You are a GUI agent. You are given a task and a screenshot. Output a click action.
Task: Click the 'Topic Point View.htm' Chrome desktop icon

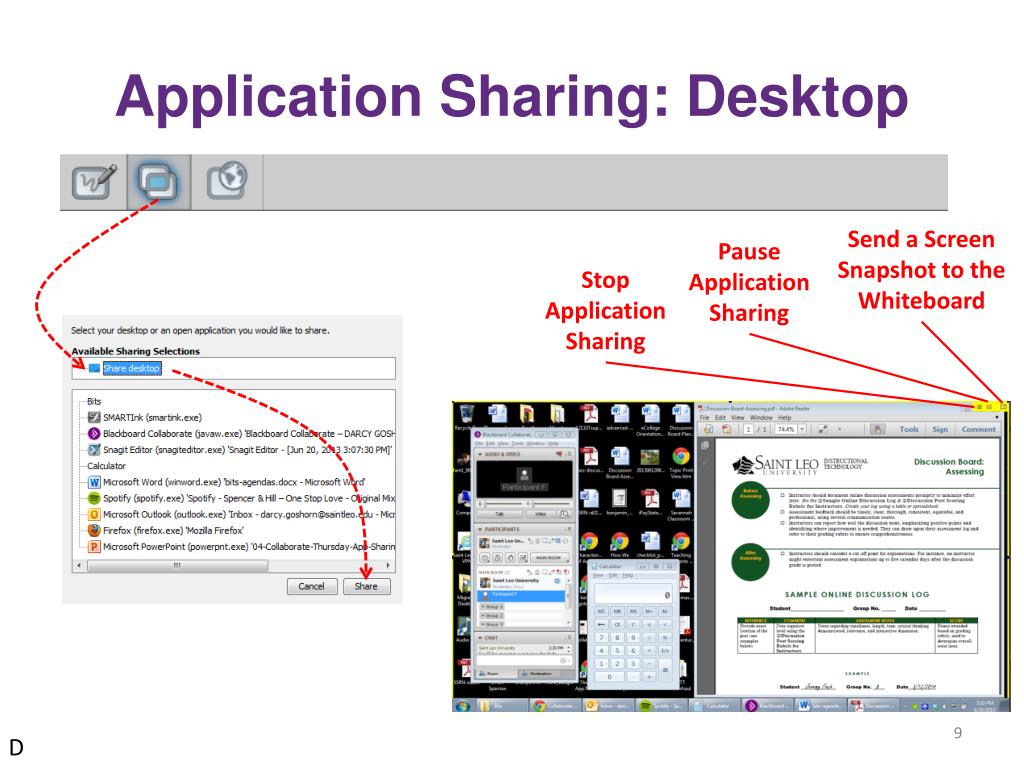(x=680, y=461)
